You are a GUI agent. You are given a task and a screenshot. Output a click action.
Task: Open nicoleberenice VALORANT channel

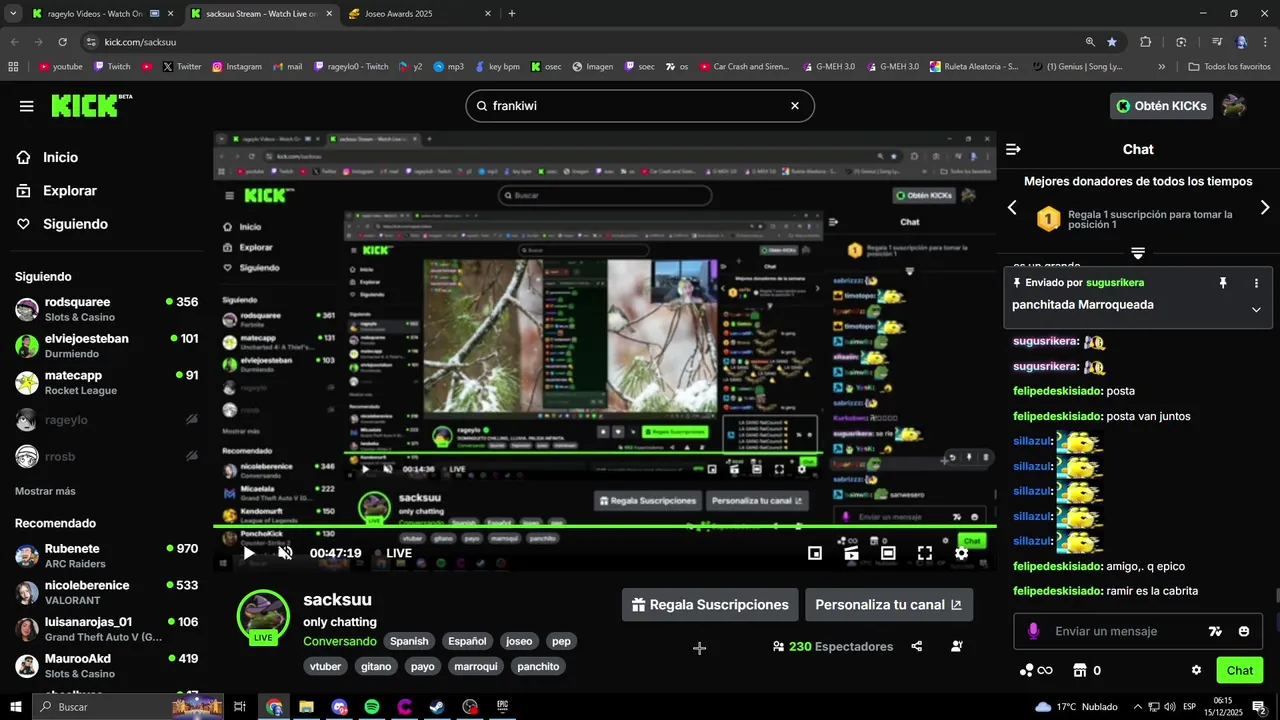click(x=106, y=592)
